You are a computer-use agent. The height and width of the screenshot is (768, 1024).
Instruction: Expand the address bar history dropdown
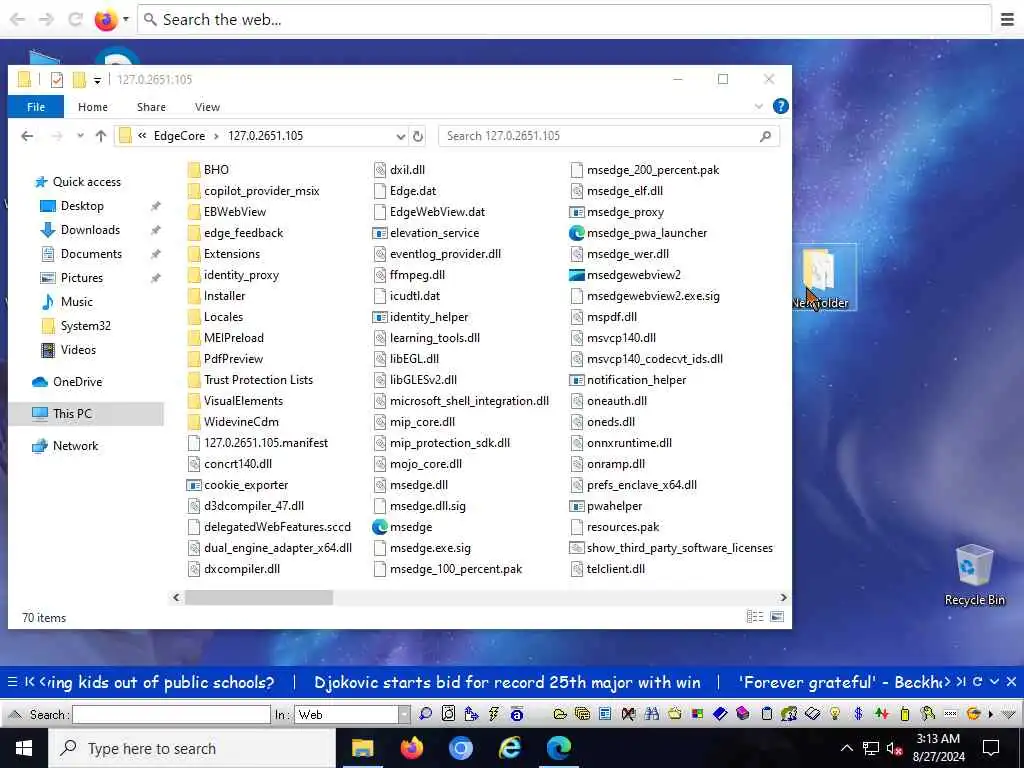(400, 136)
